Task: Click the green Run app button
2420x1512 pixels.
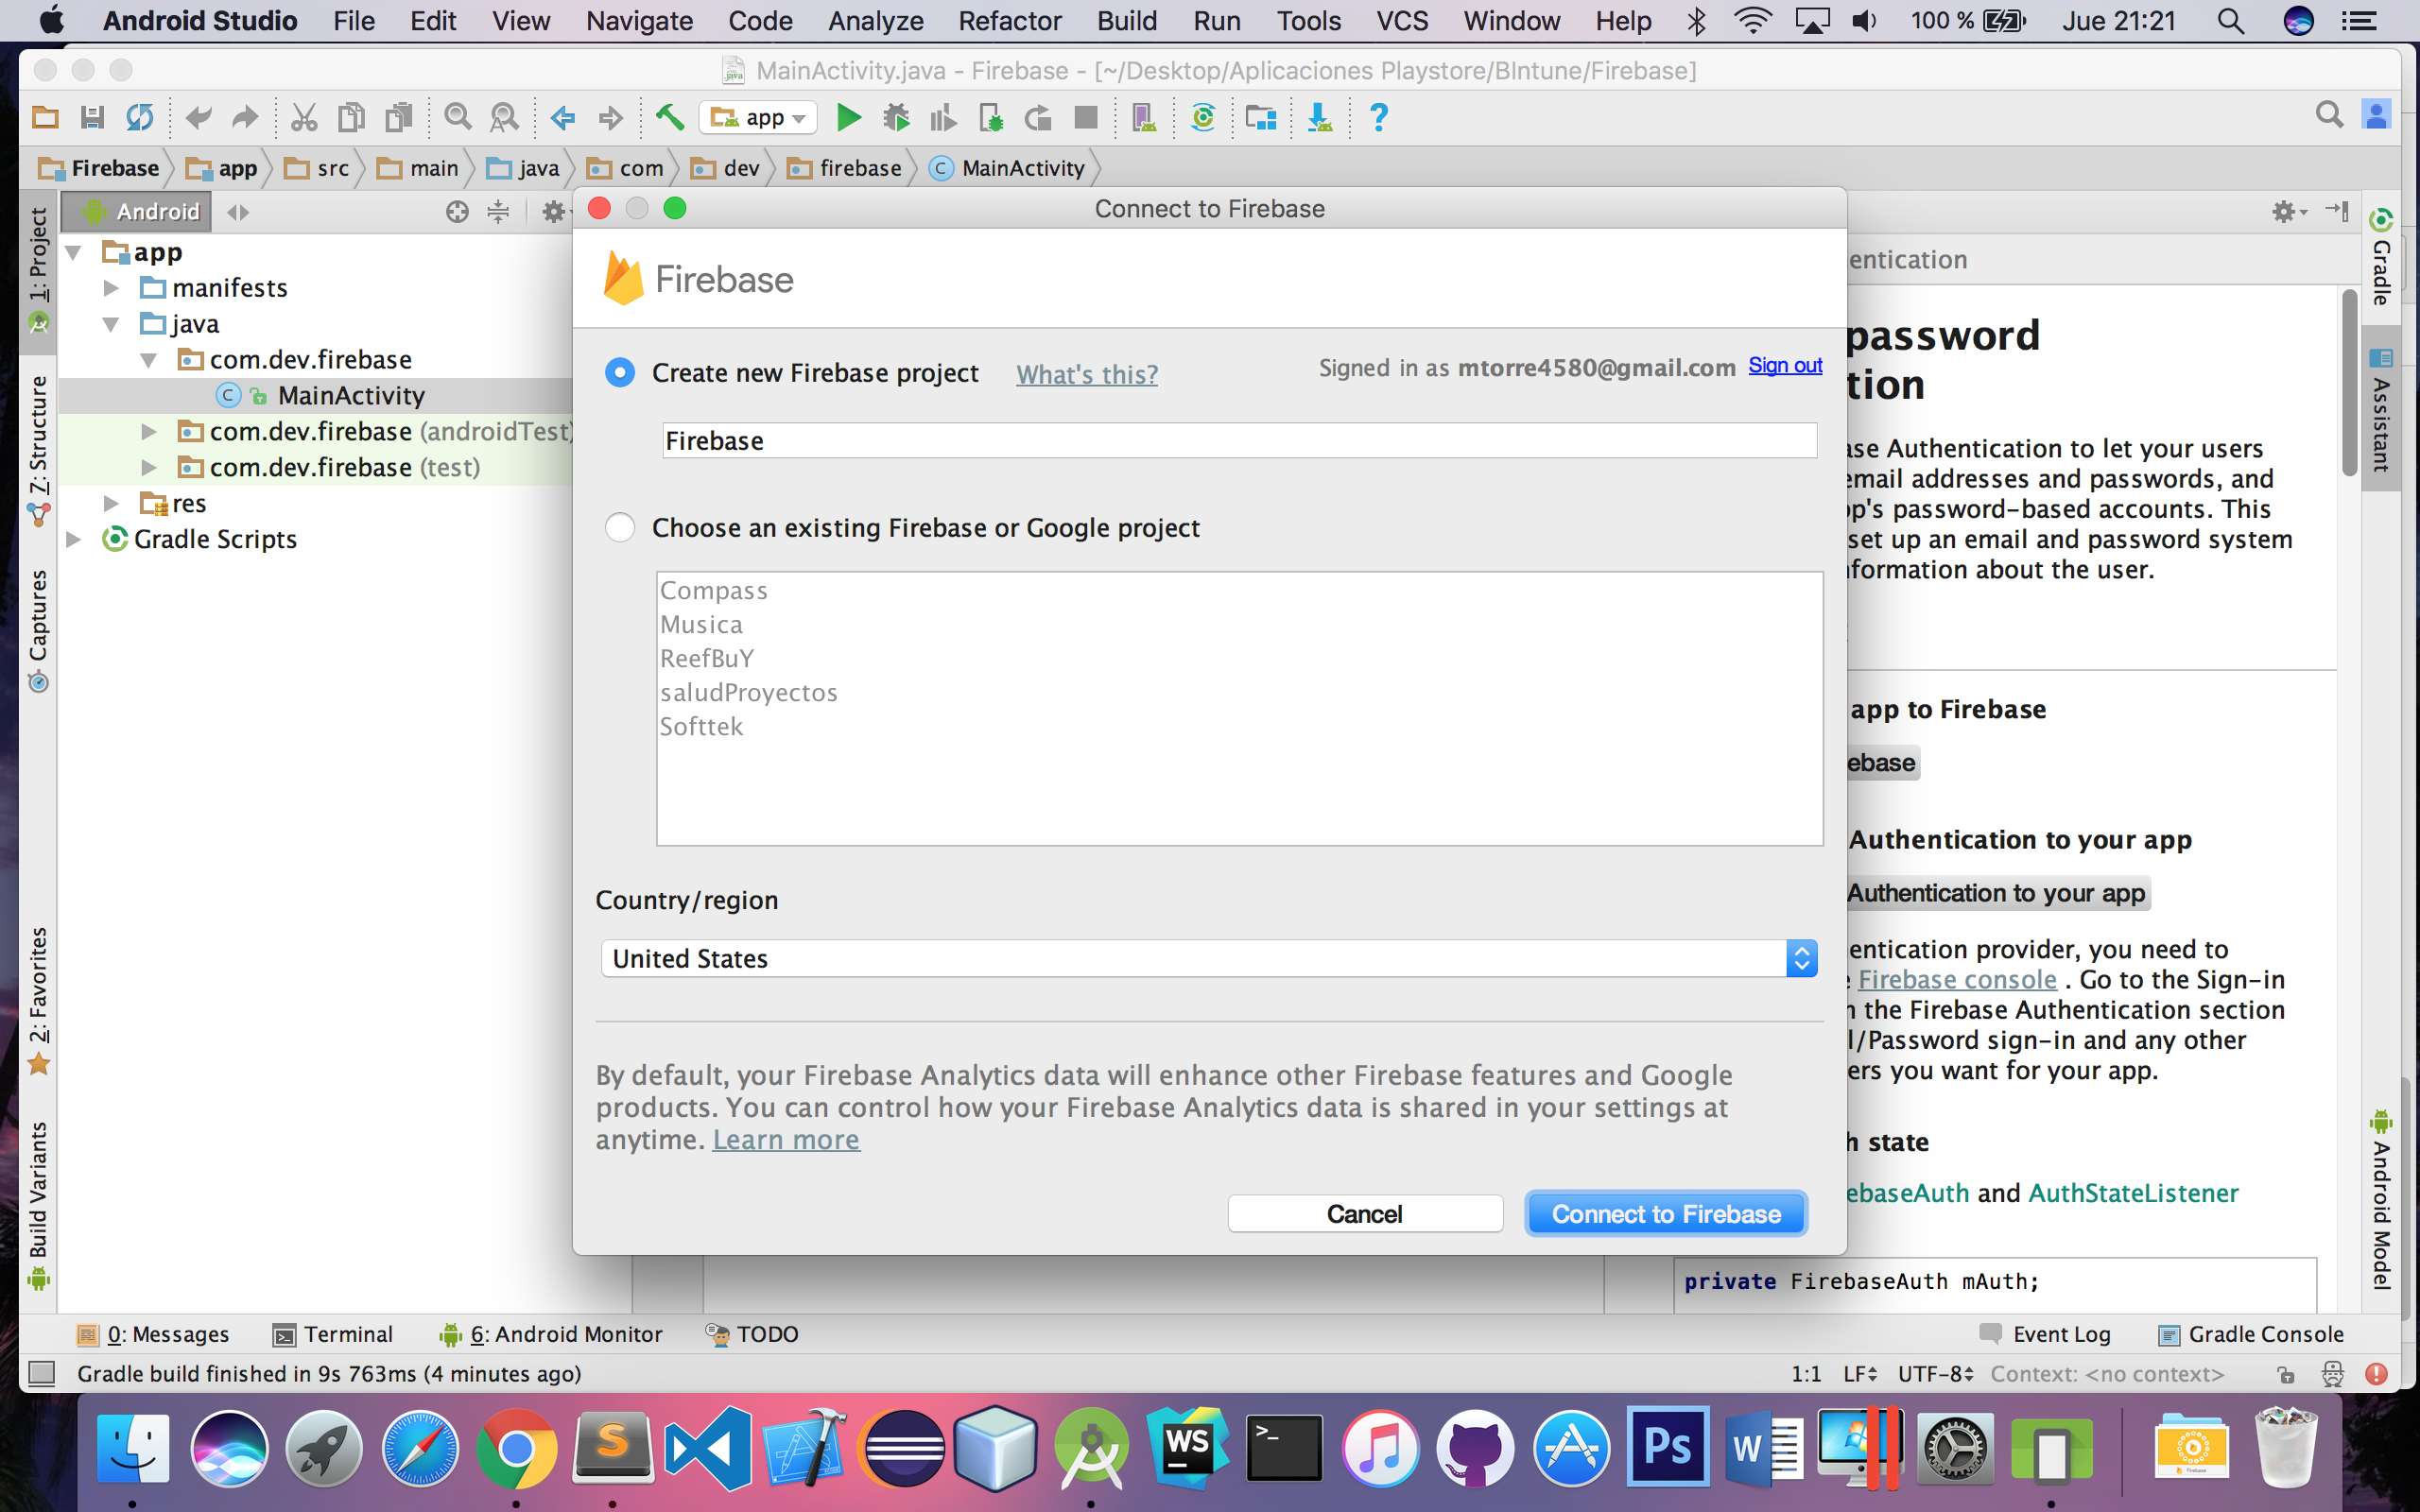Action: click(x=848, y=118)
